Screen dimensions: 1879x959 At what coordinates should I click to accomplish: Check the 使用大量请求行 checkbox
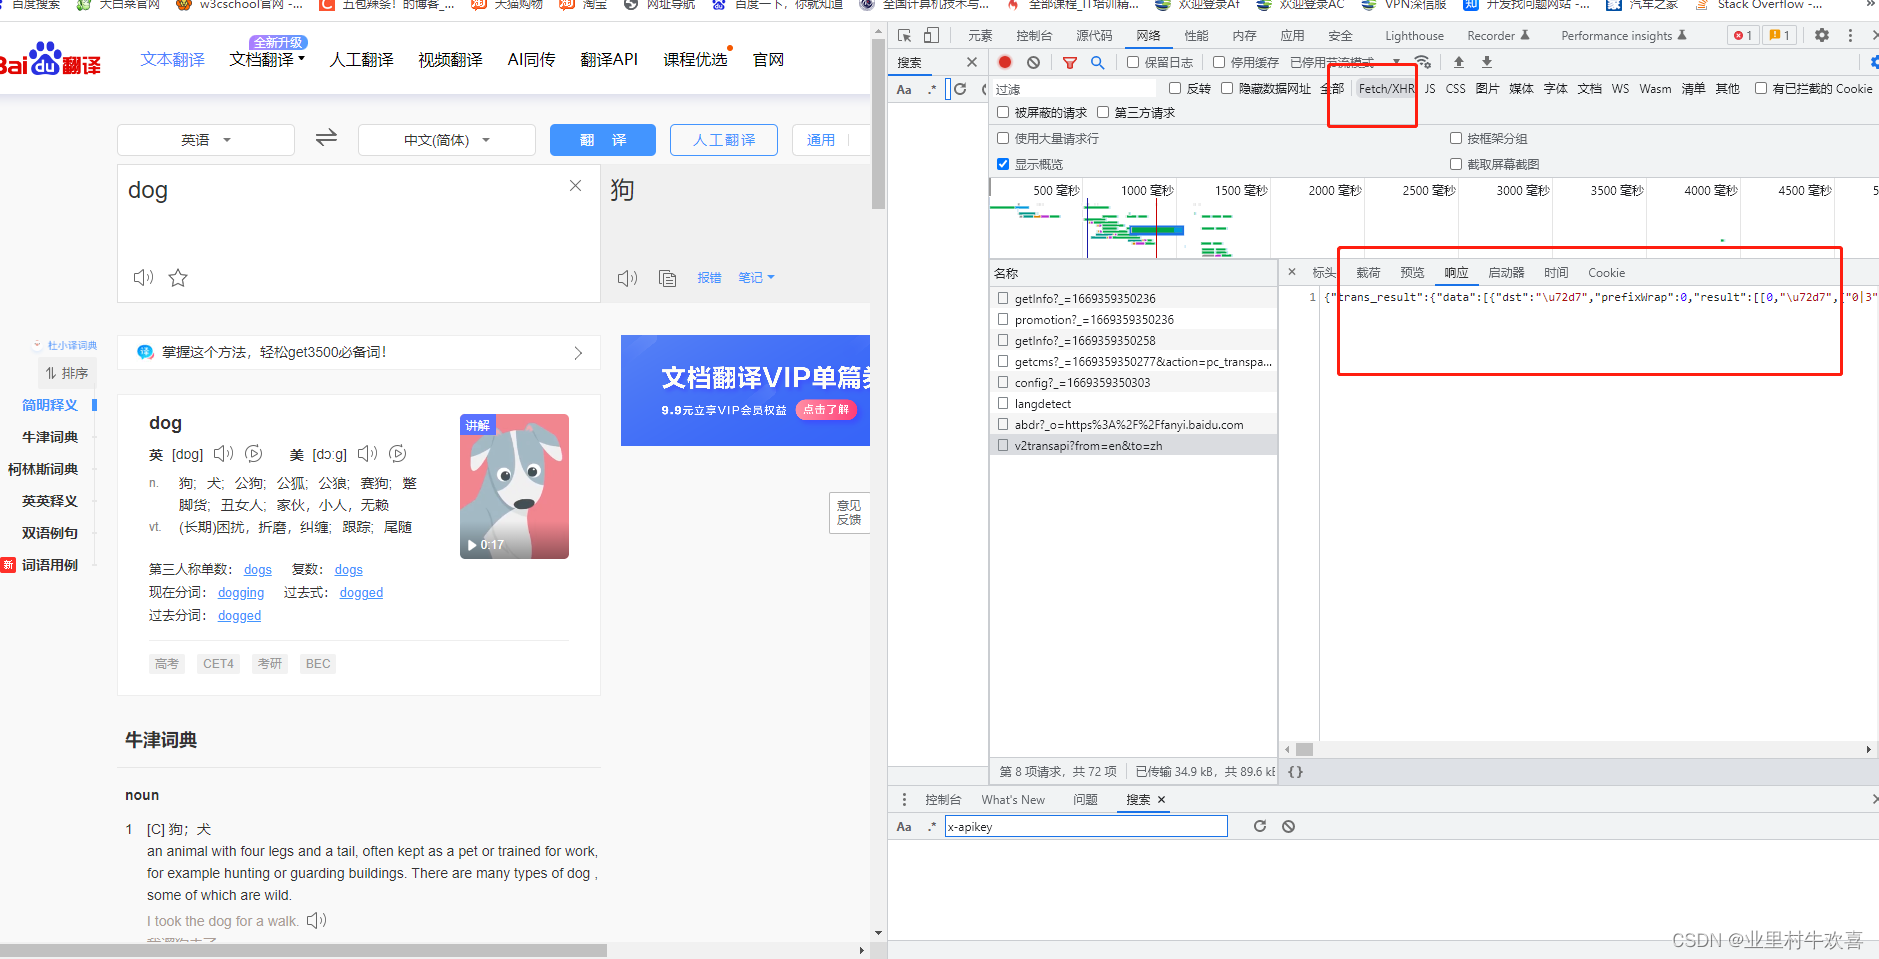click(x=1003, y=138)
